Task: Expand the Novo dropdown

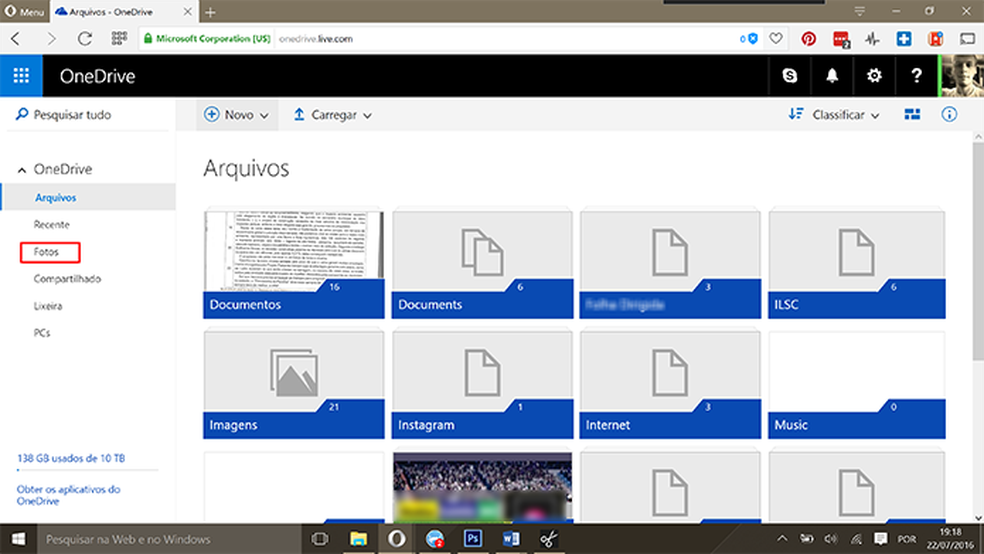Action: point(237,115)
